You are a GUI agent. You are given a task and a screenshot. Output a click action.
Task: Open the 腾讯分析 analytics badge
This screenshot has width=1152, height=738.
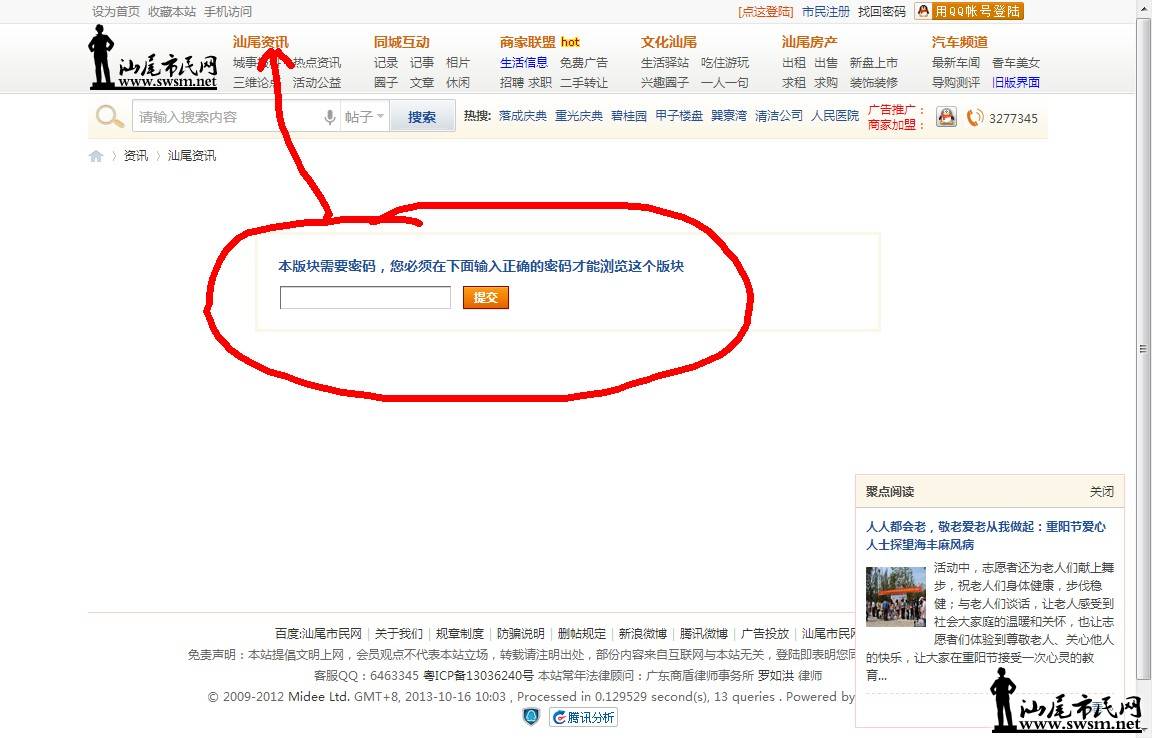583,717
